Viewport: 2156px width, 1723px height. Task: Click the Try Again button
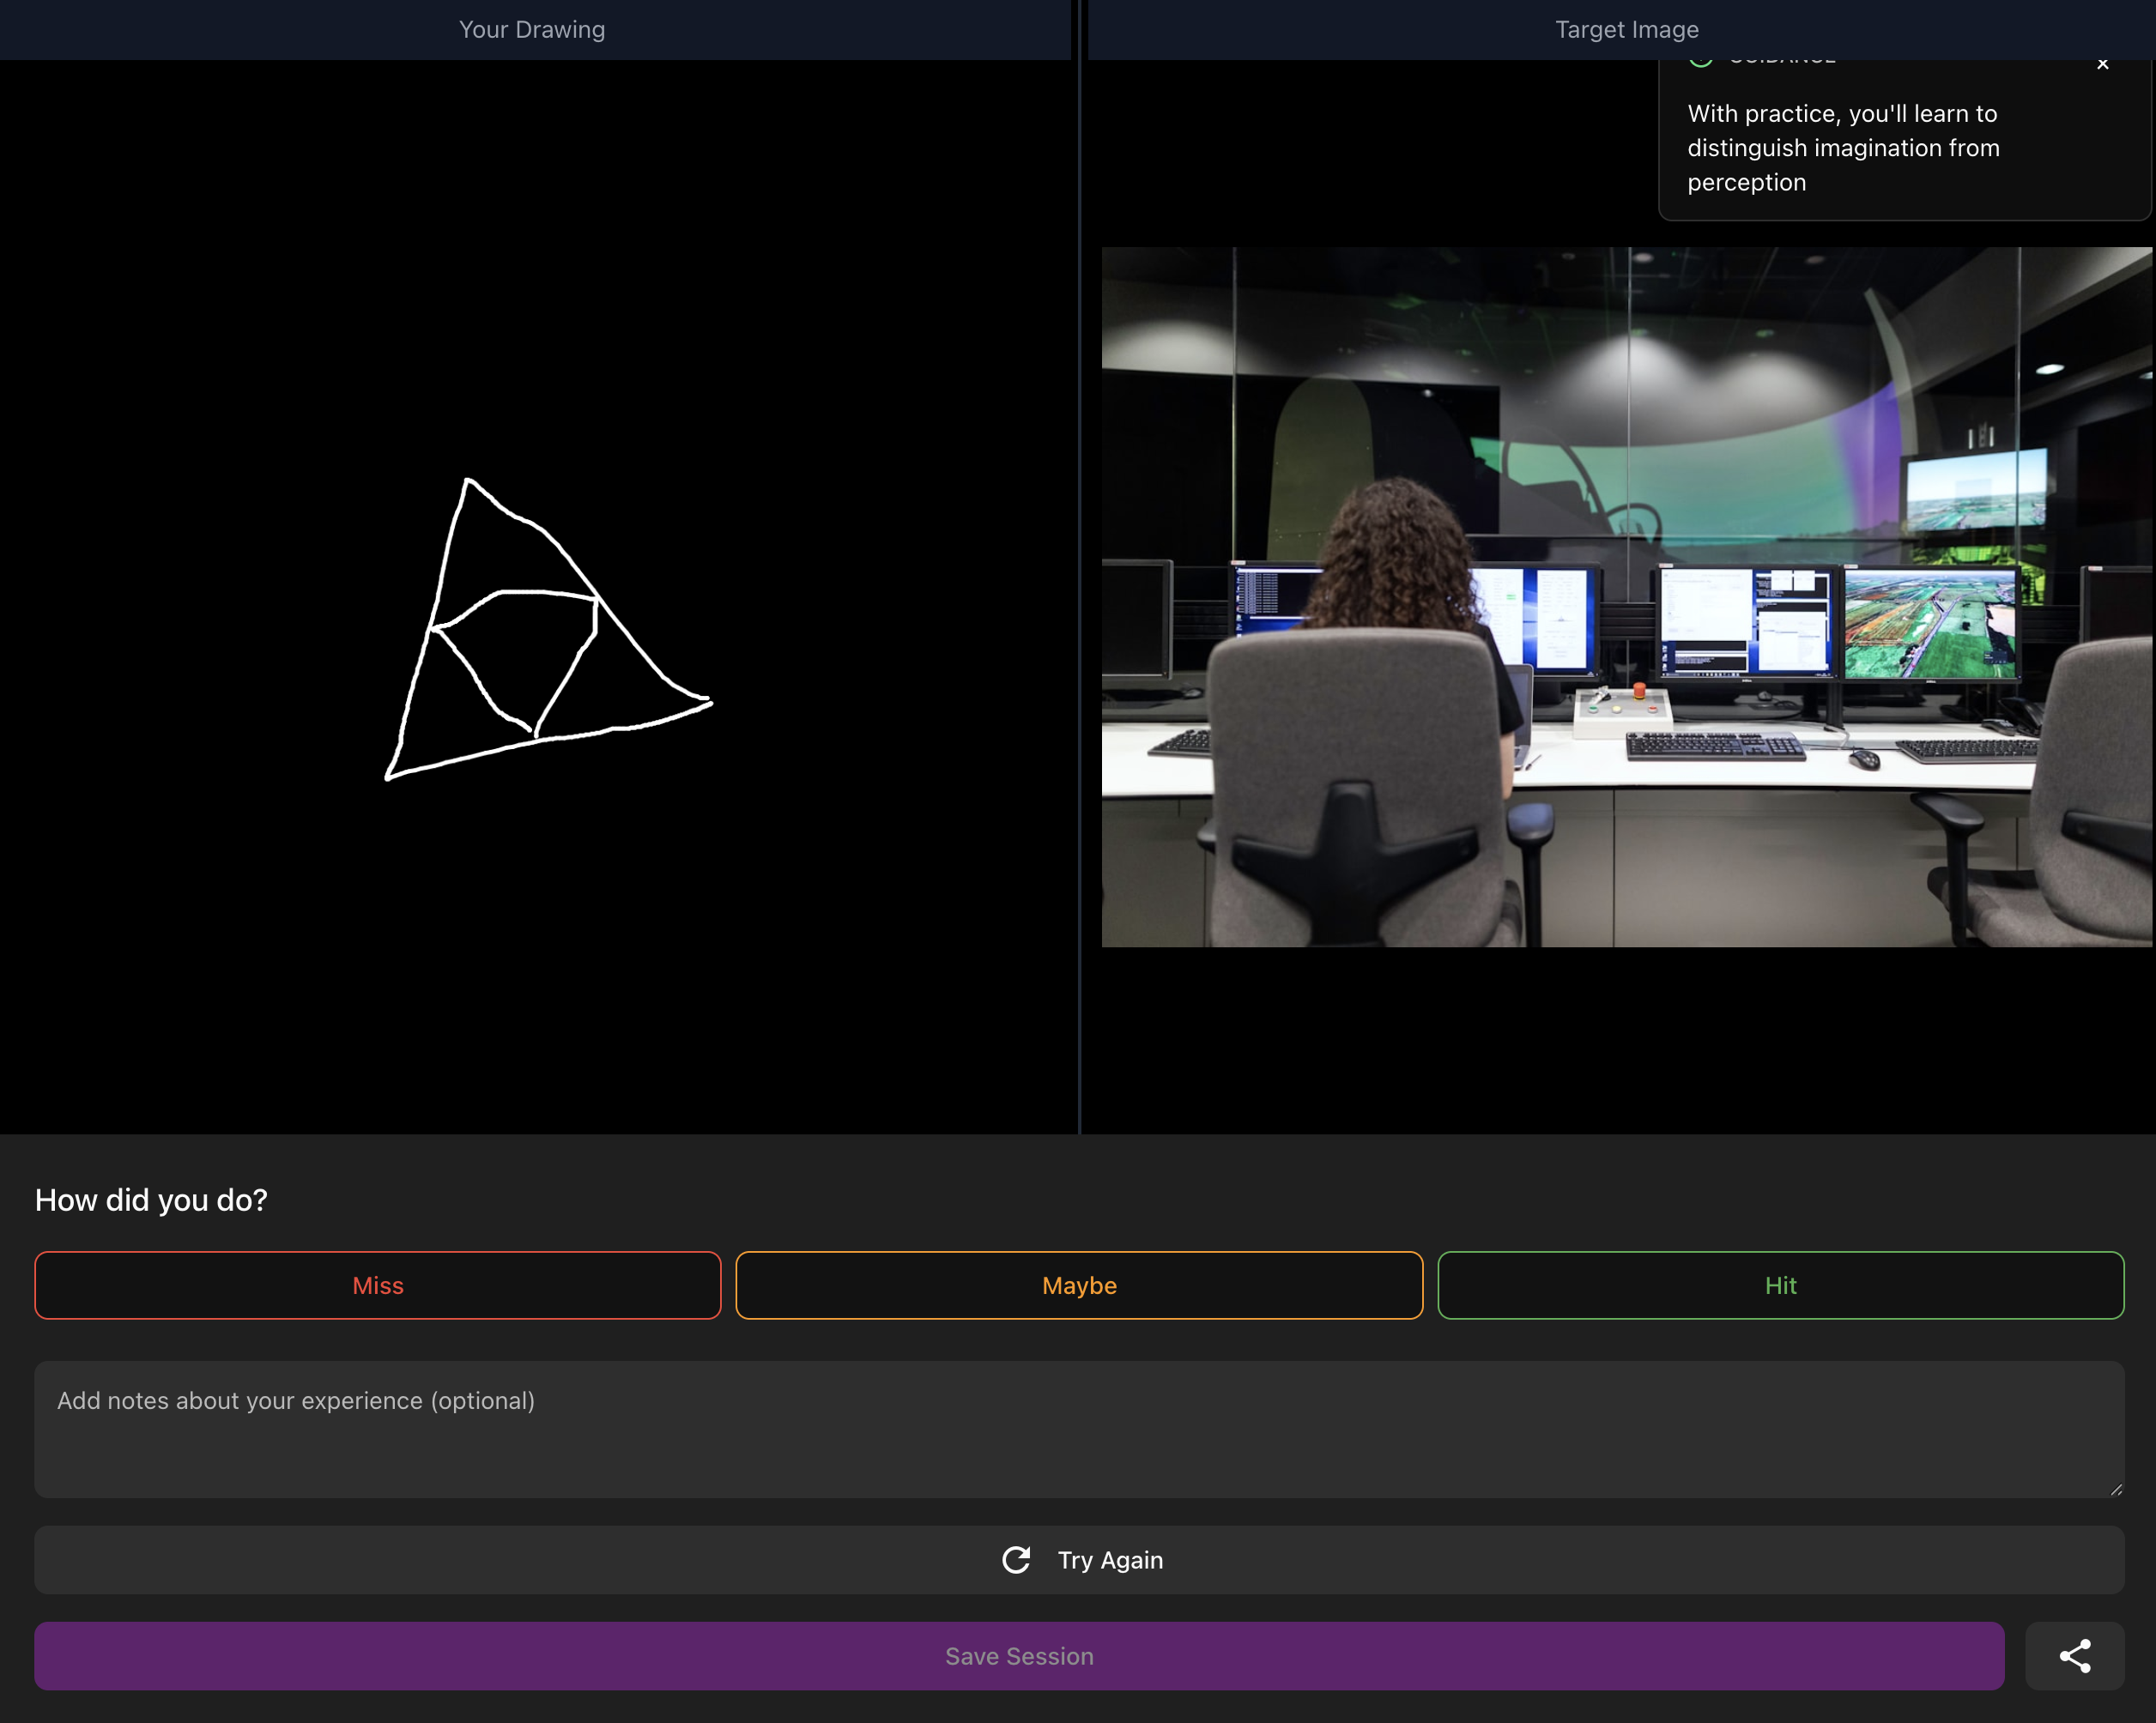pyautogui.click(x=1079, y=1560)
